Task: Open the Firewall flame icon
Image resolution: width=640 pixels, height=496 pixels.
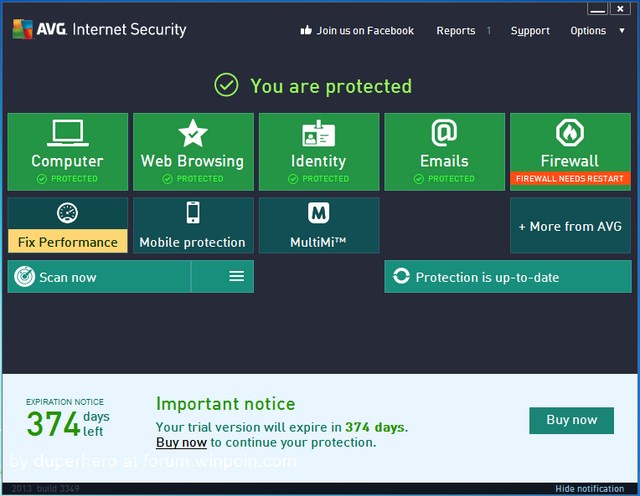Action: (x=570, y=133)
